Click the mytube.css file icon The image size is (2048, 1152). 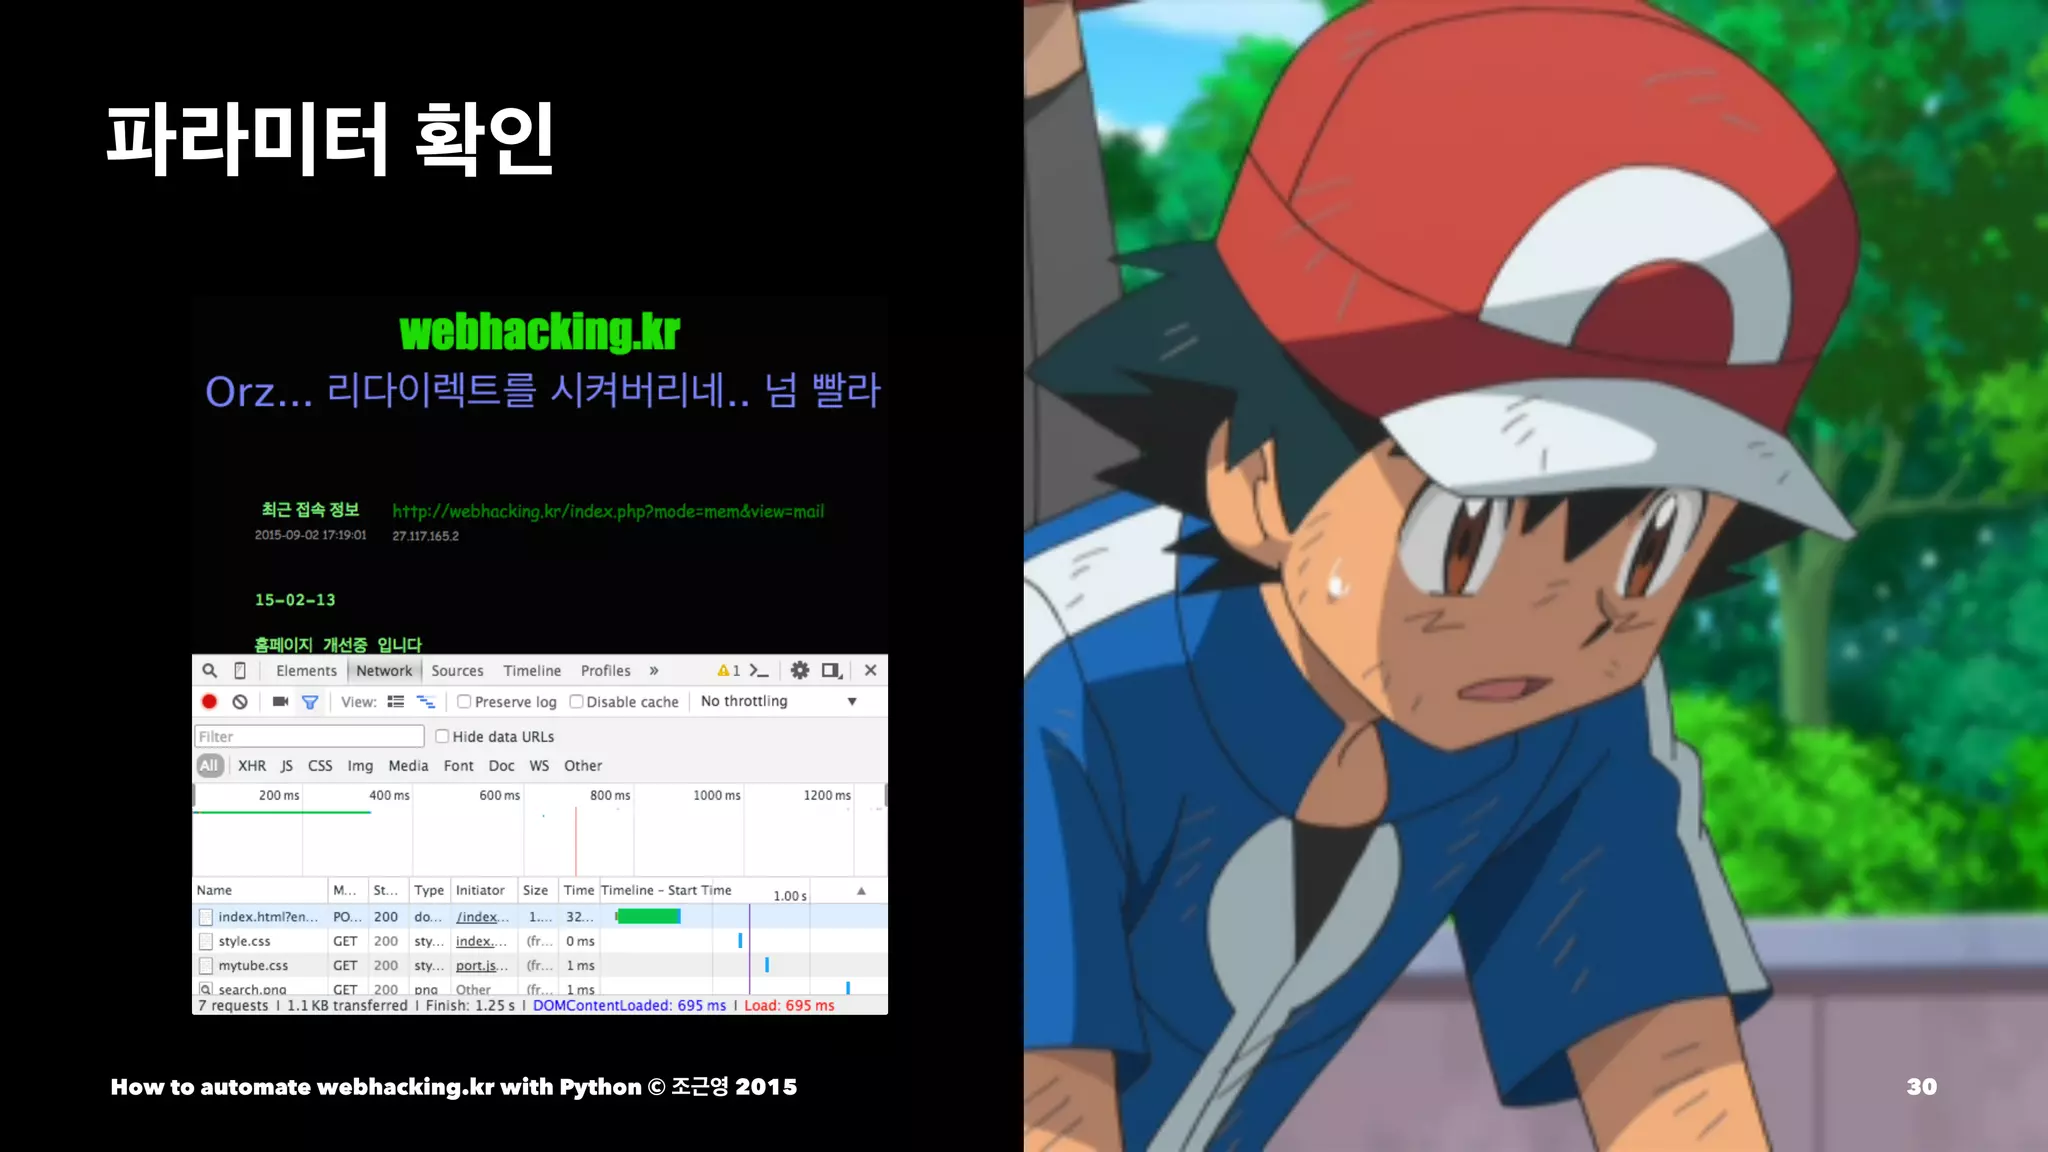pyautogui.click(x=205, y=965)
